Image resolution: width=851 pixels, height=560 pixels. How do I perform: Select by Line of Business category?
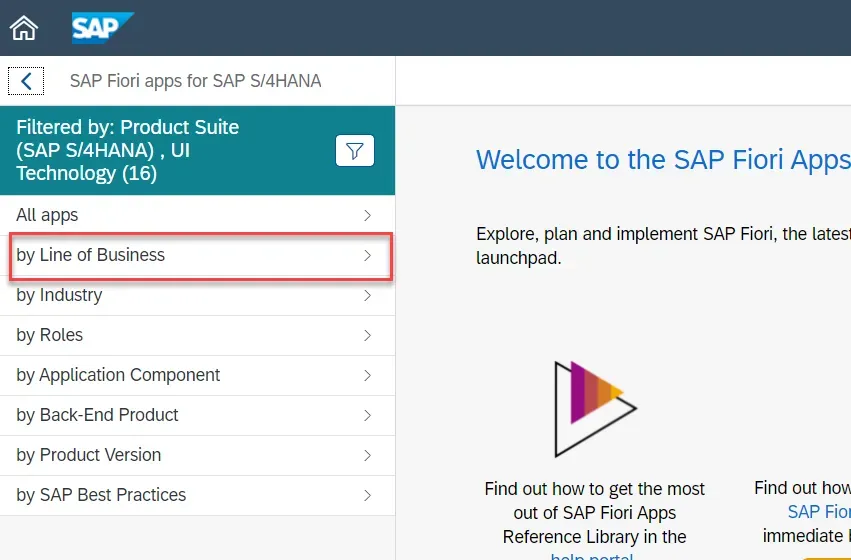click(91, 255)
